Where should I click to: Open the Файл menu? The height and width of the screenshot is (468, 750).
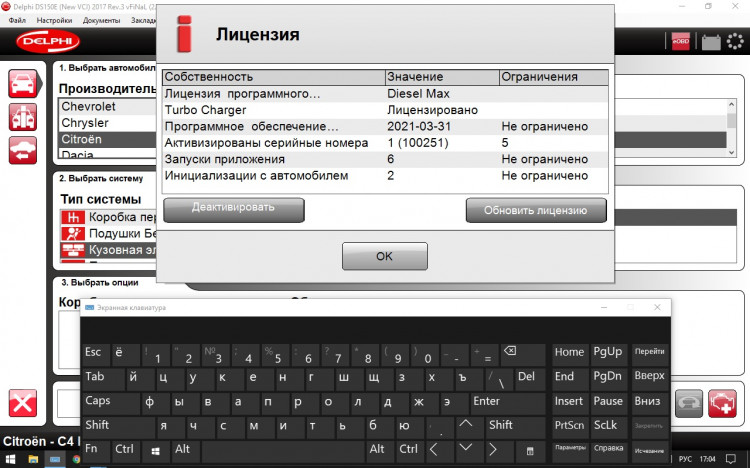tap(17, 20)
